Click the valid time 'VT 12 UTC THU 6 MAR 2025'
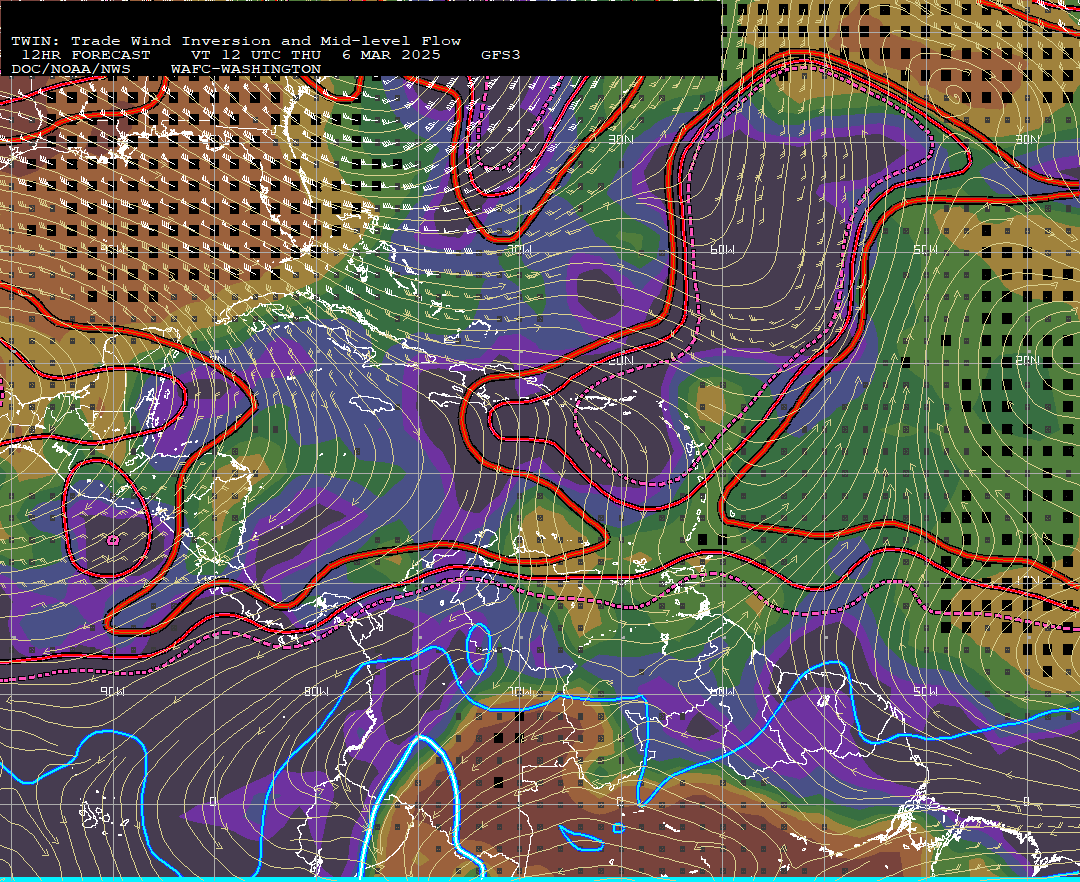Viewport: 1080px width, 882px height. point(315,55)
